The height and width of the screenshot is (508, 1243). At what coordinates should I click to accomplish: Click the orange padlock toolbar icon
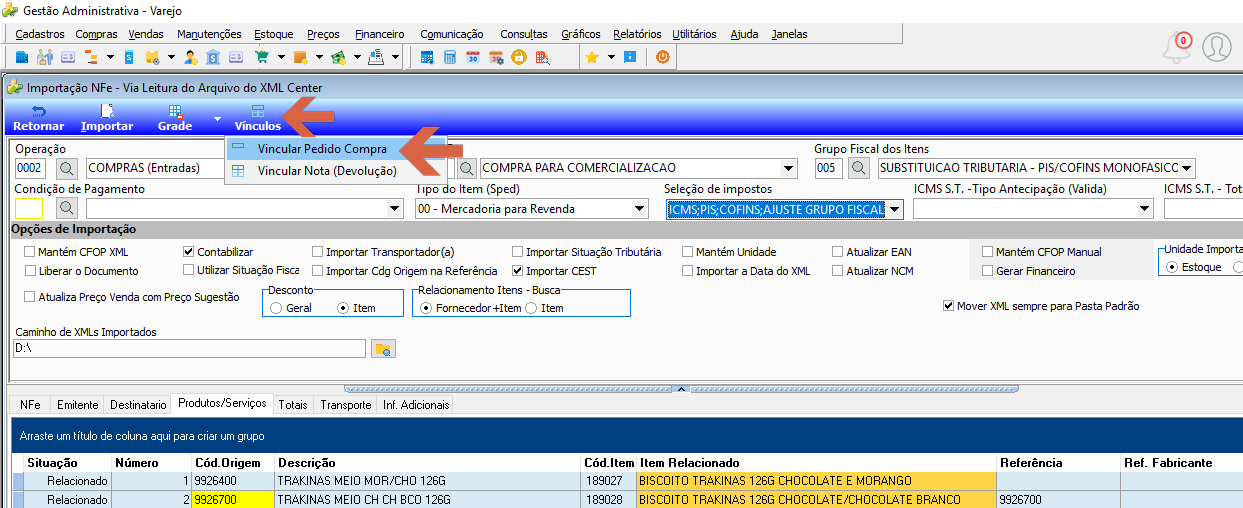coord(519,57)
